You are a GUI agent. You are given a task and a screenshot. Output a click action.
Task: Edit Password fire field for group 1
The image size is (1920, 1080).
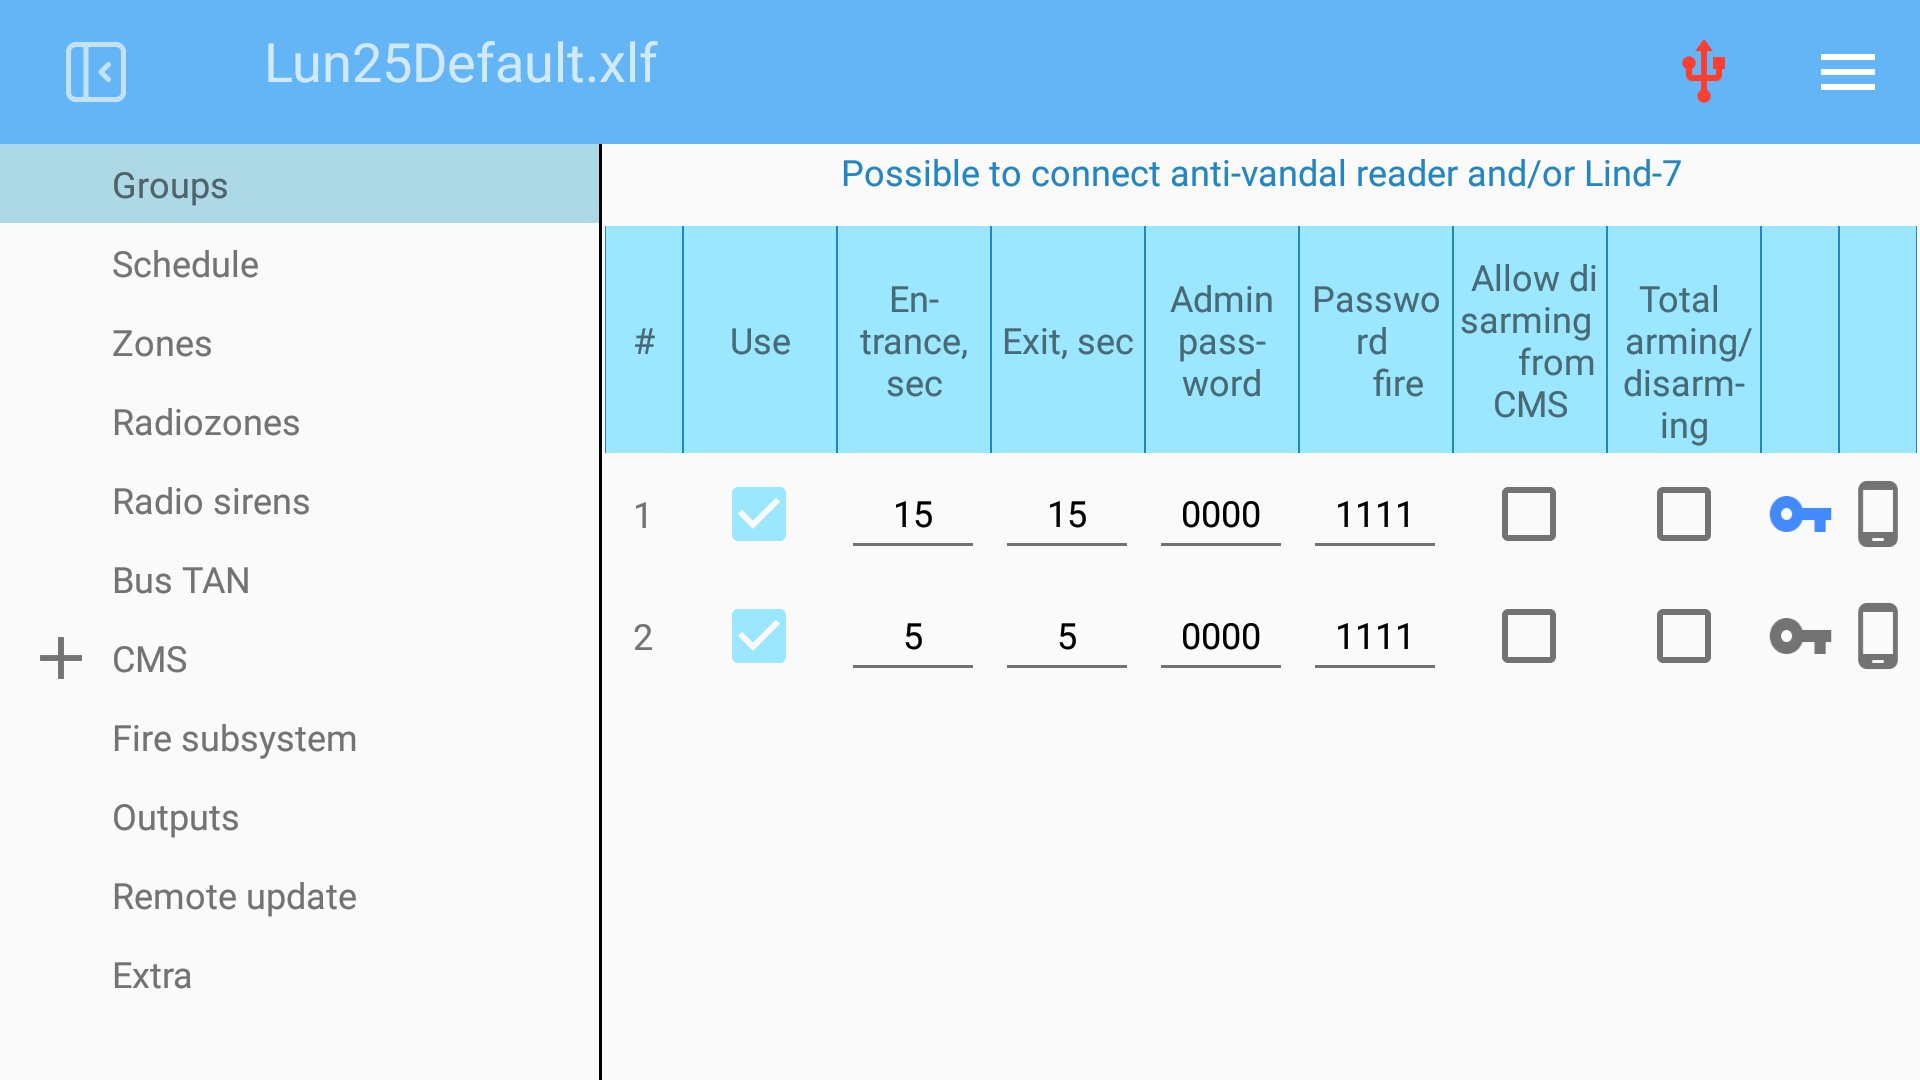pos(1375,516)
